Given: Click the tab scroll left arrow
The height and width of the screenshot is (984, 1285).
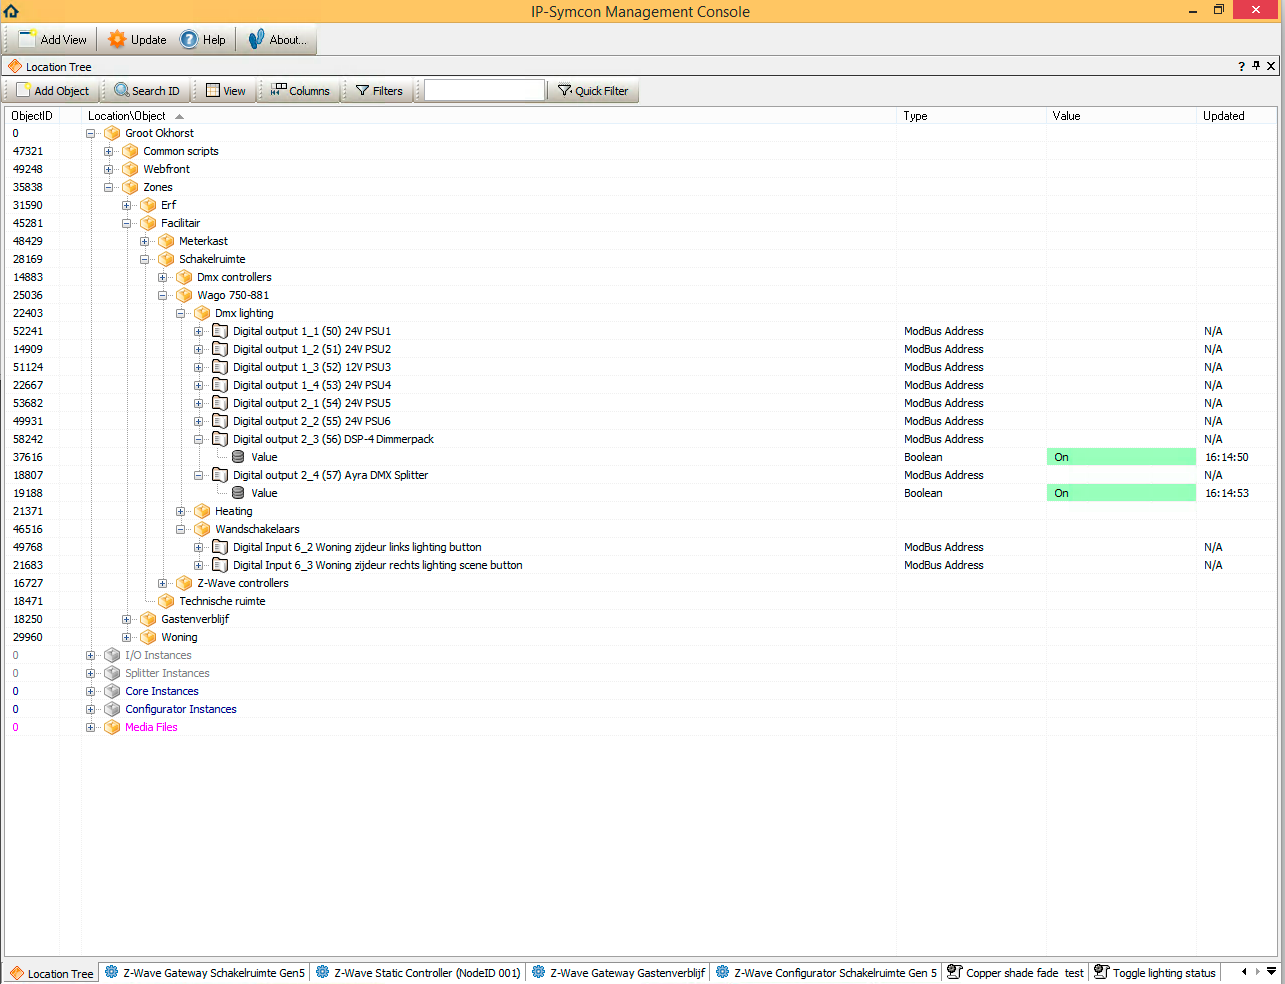Looking at the screenshot, I should point(1244,972).
